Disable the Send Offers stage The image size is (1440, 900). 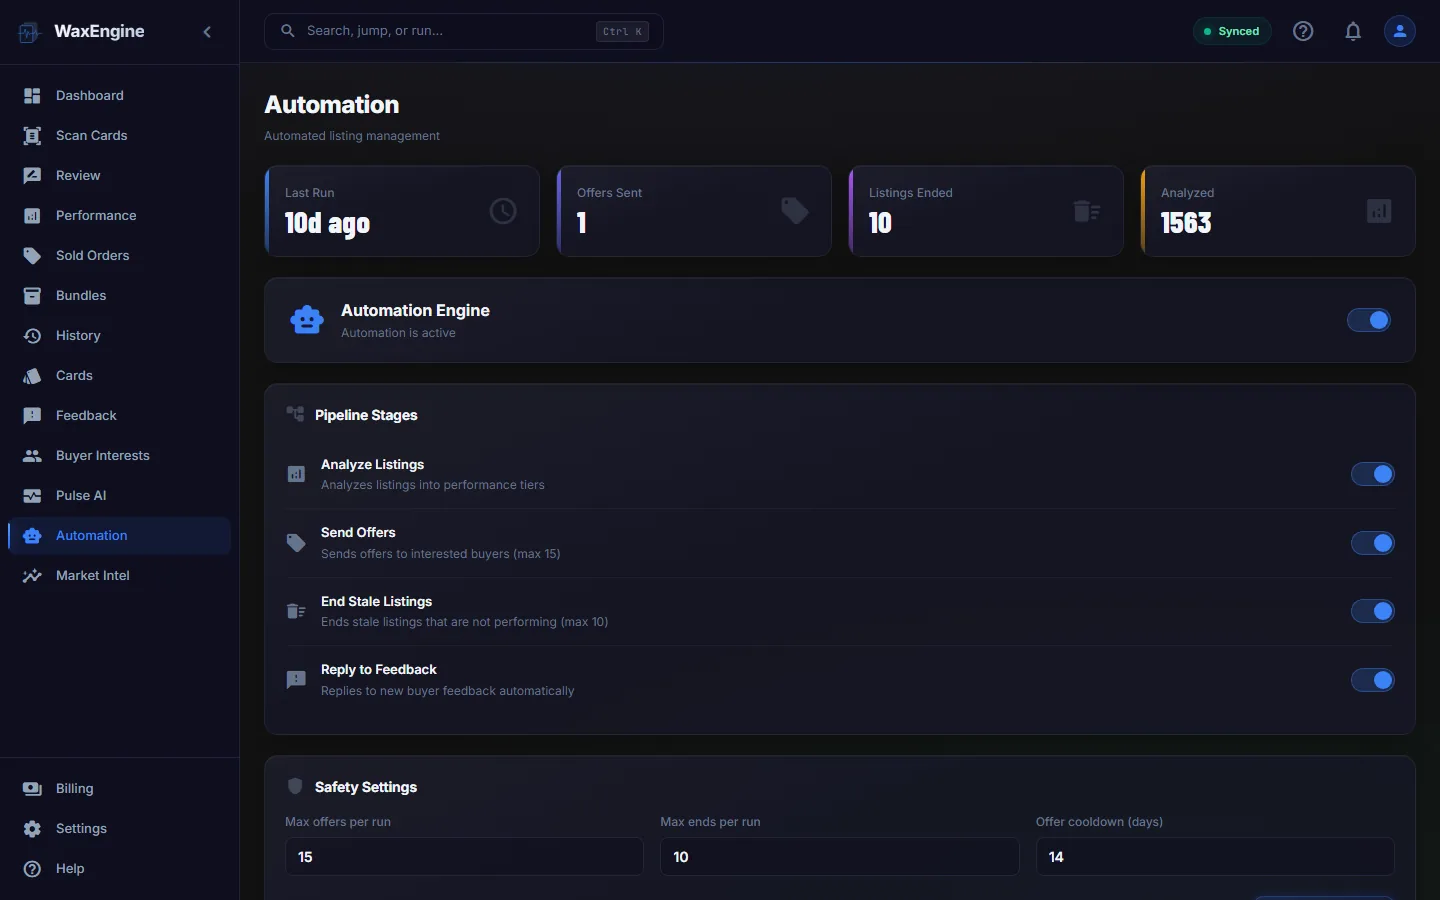pyautogui.click(x=1373, y=543)
